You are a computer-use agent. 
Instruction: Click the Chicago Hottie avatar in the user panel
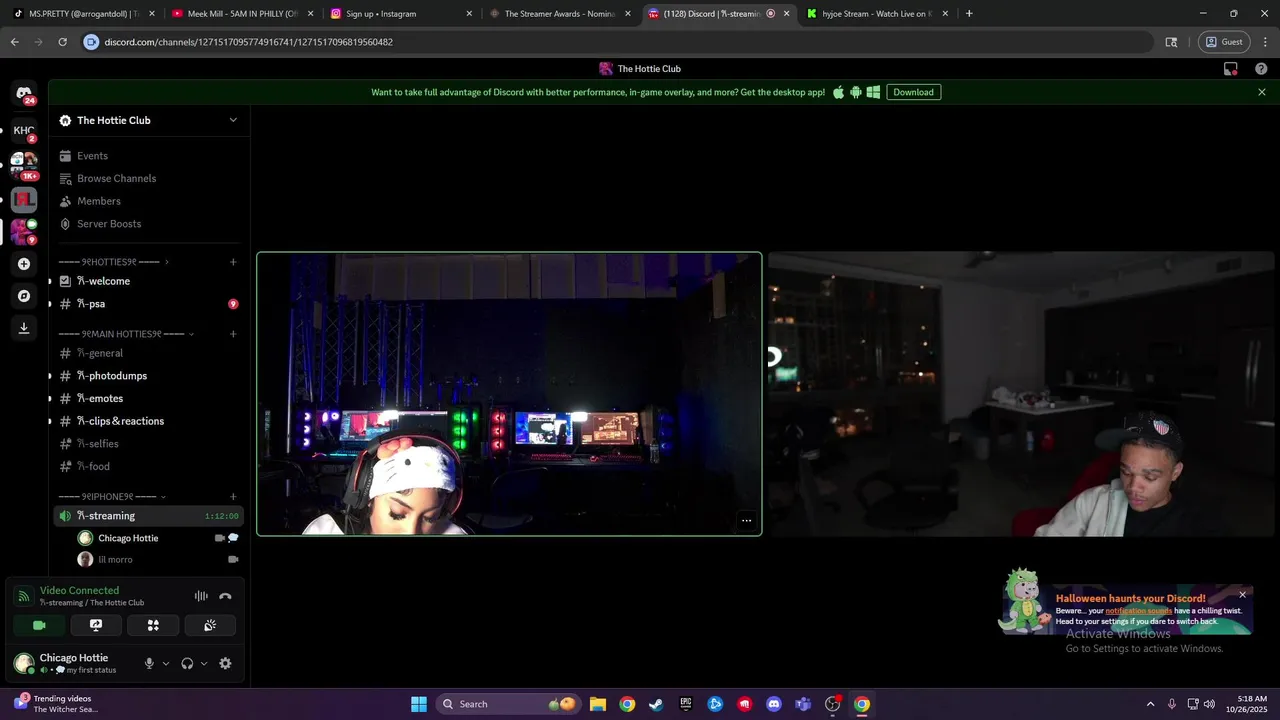pyautogui.click(x=24, y=663)
